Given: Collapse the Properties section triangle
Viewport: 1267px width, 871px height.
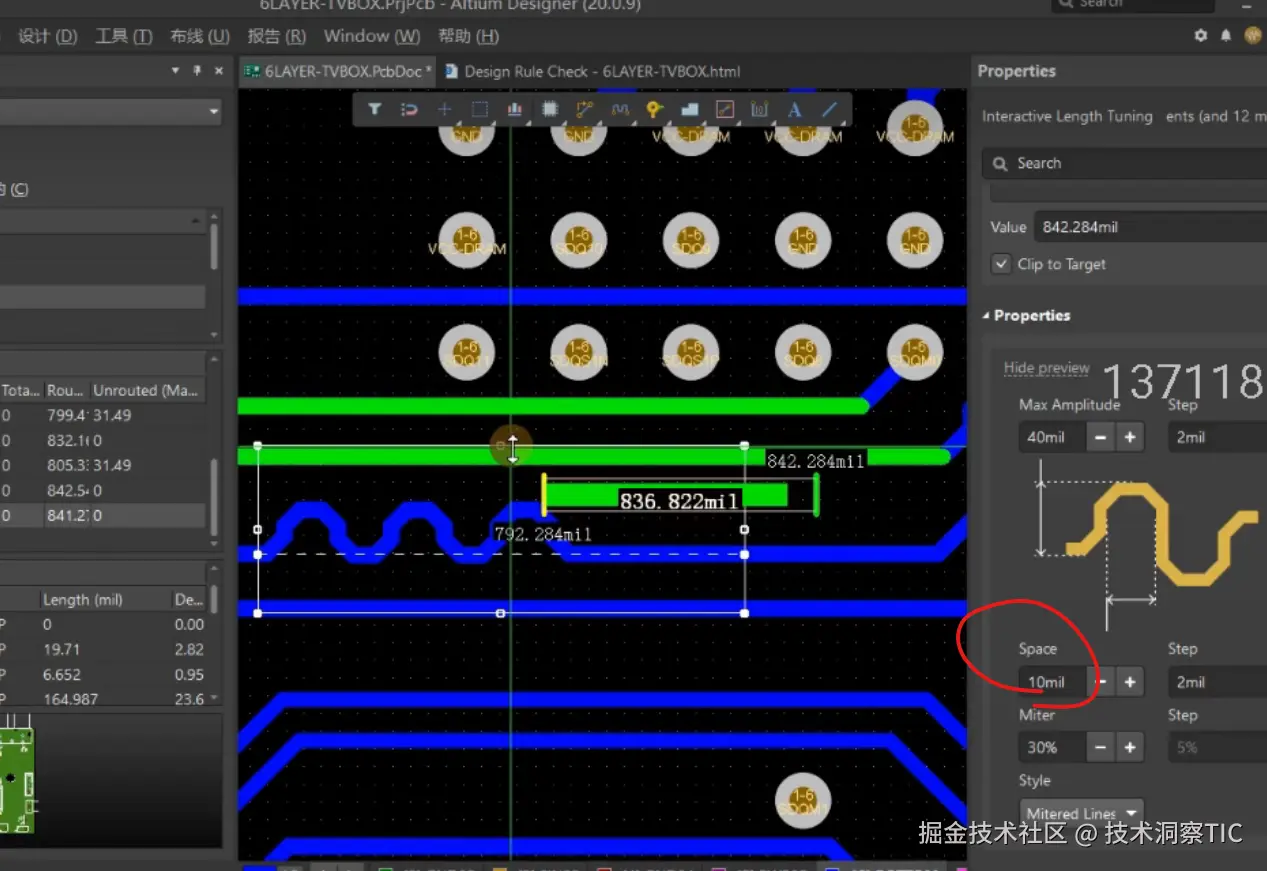Looking at the screenshot, I should coord(985,316).
